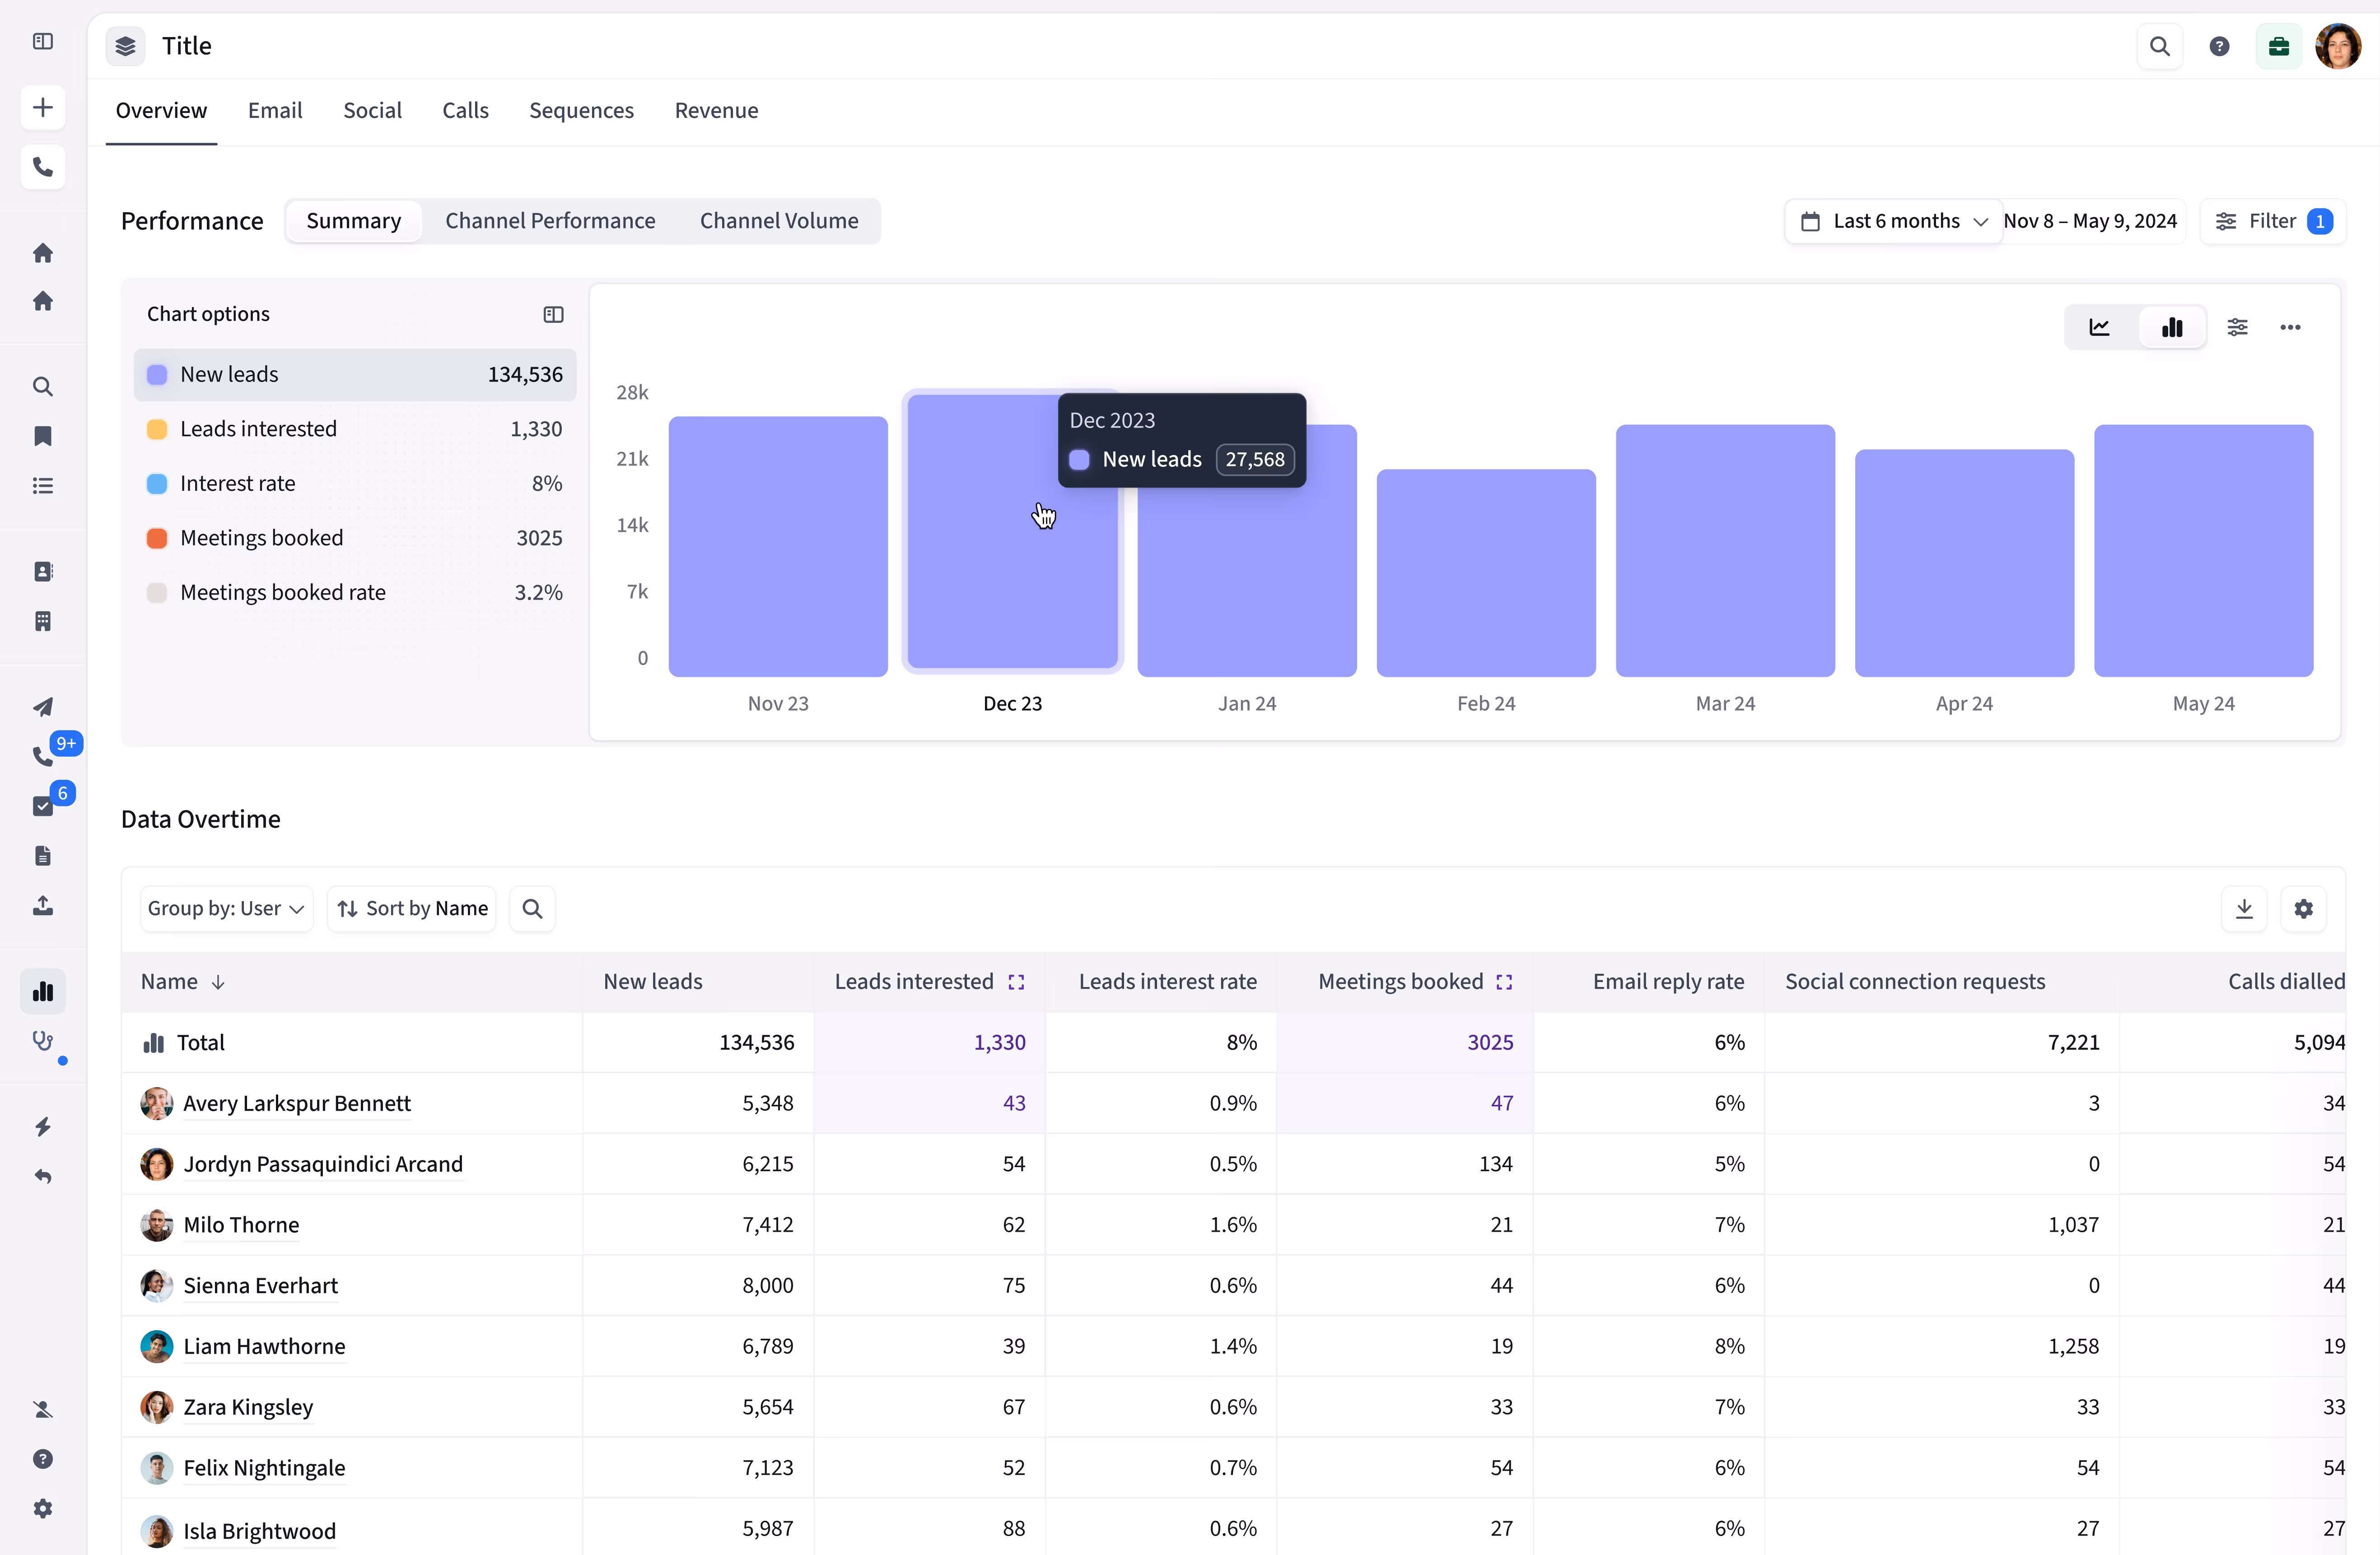
Task: Open the user profile avatar
Action: 2338,47
